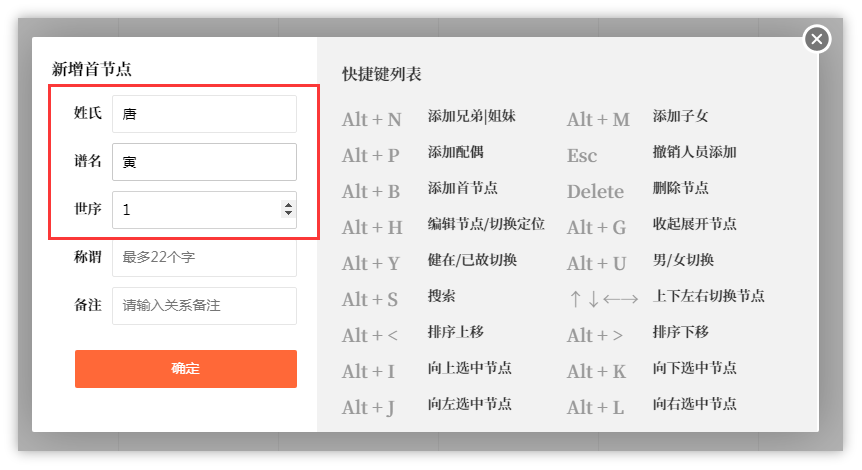The width and height of the screenshot is (862, 470).
Task: Click the 上下左右切换节点 label
Action: click(x=709, y=296)
